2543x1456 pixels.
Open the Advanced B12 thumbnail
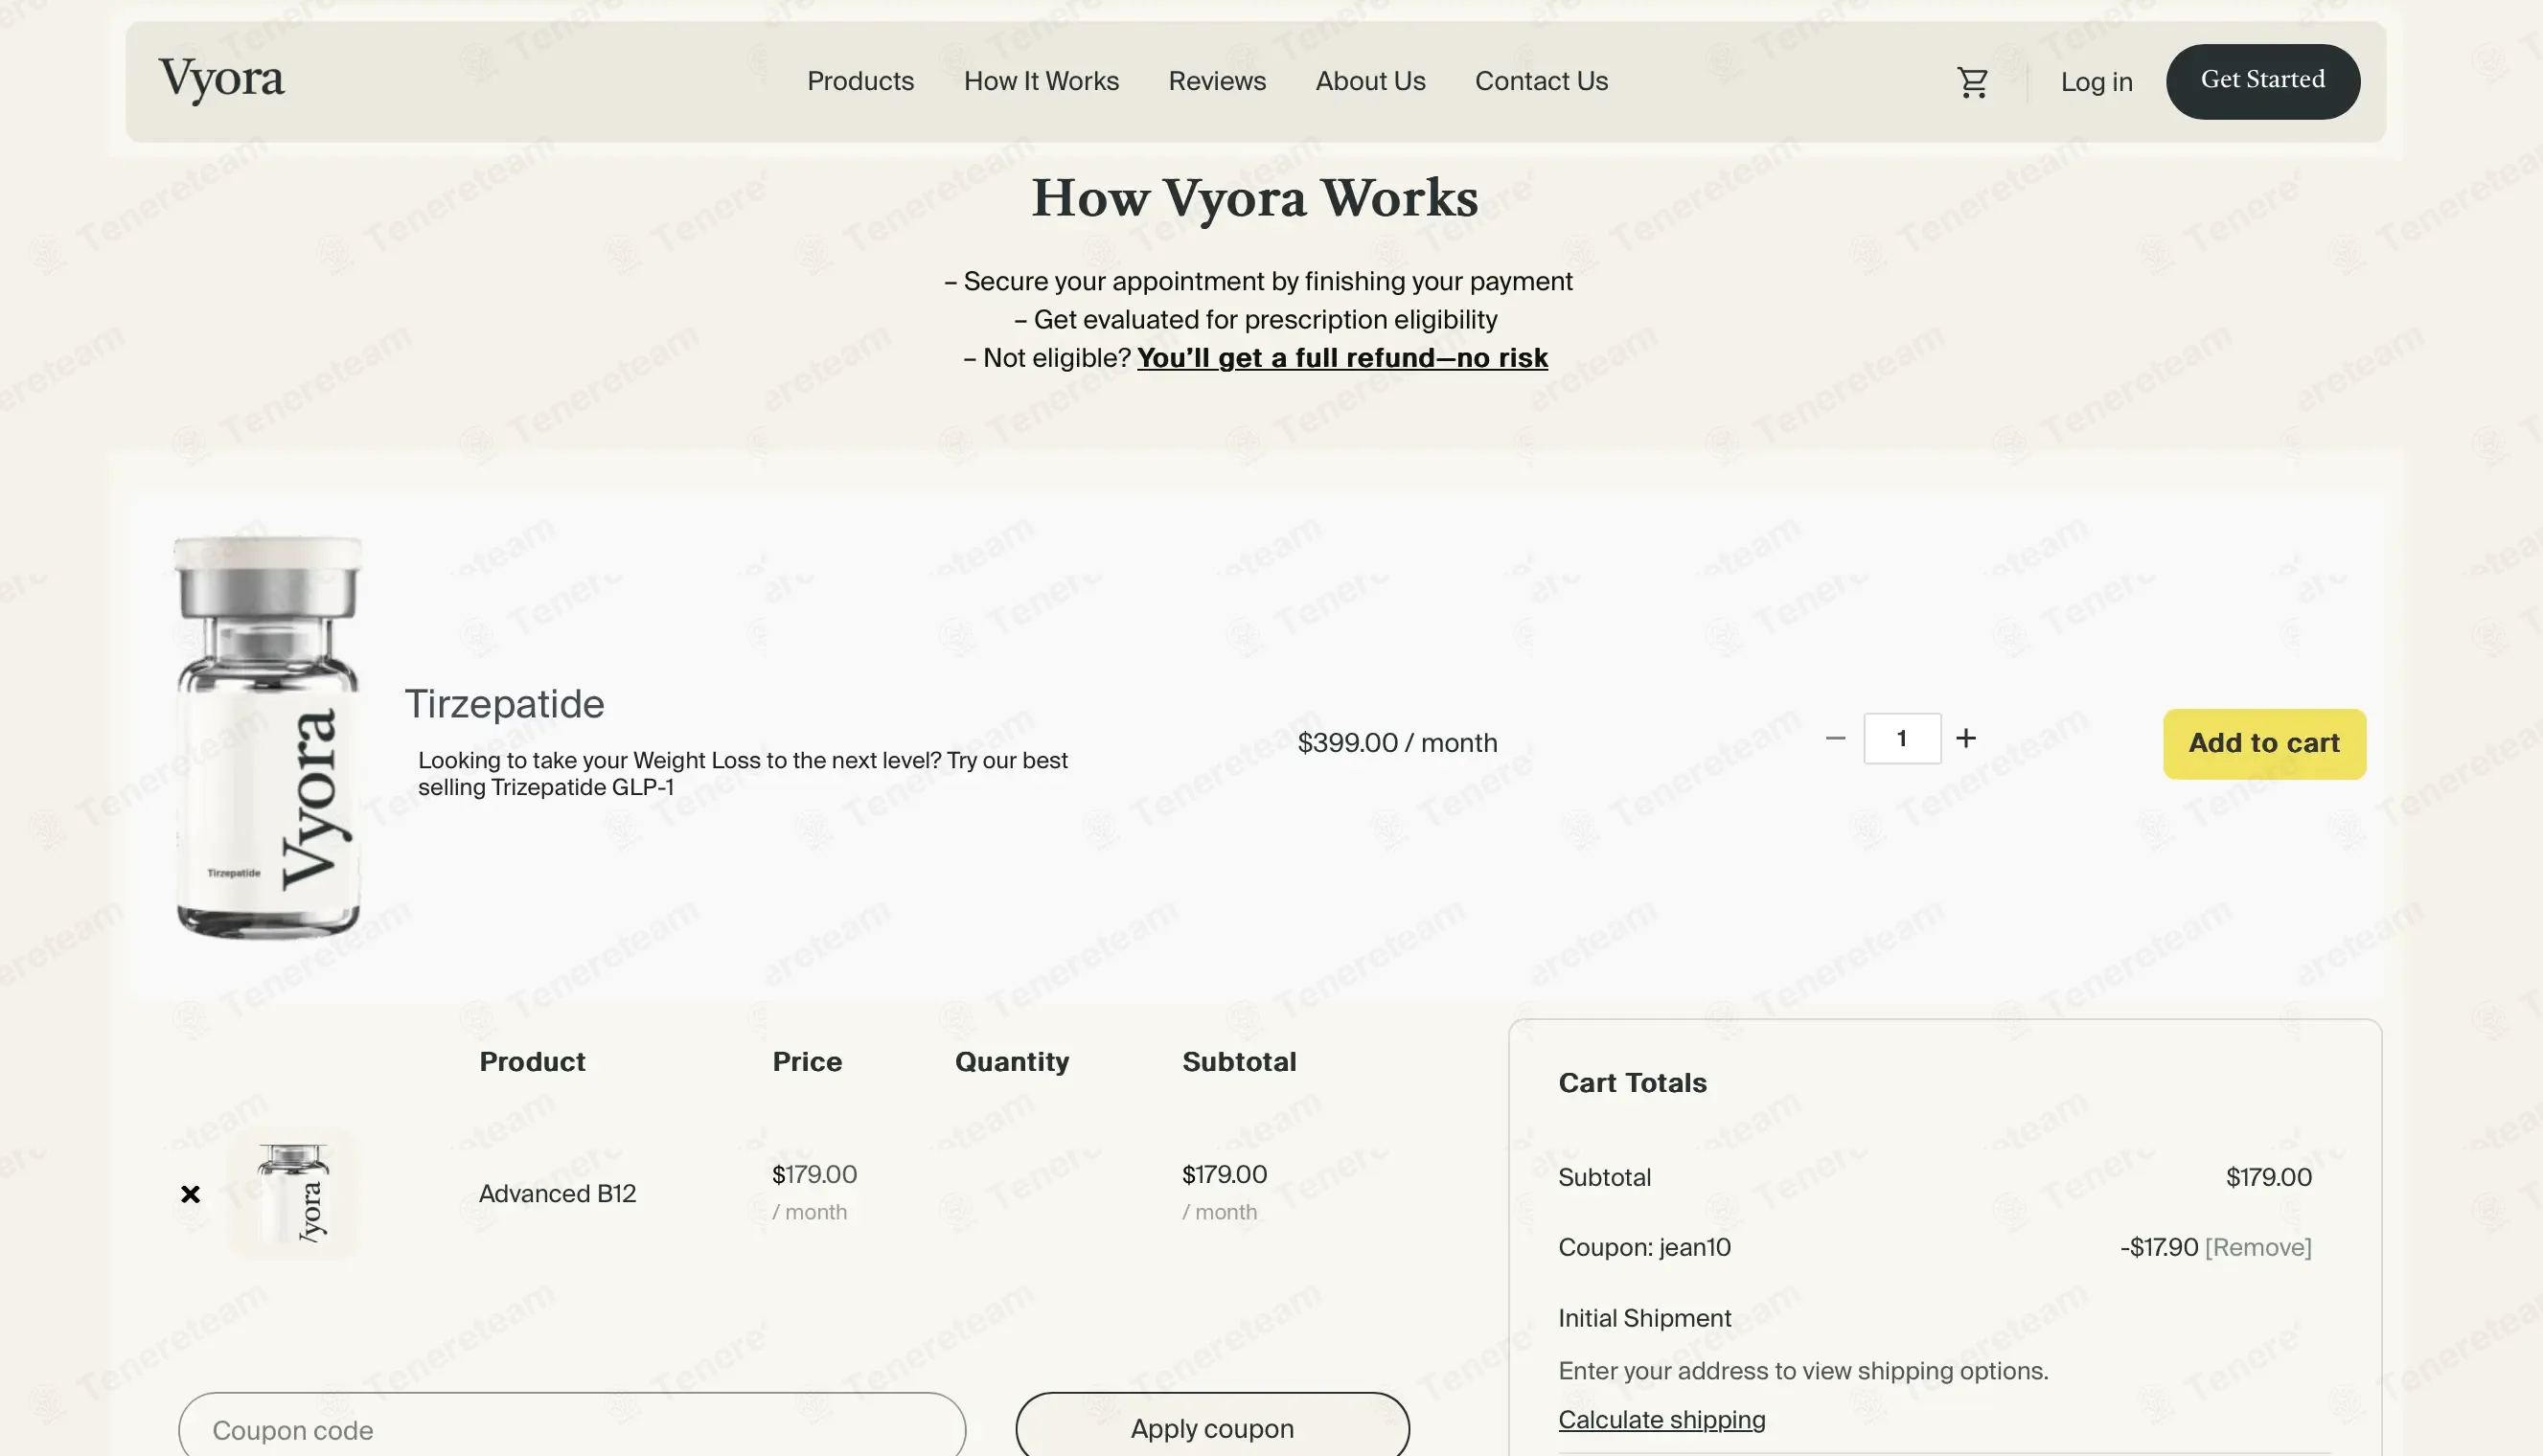tap(293, 1193)
